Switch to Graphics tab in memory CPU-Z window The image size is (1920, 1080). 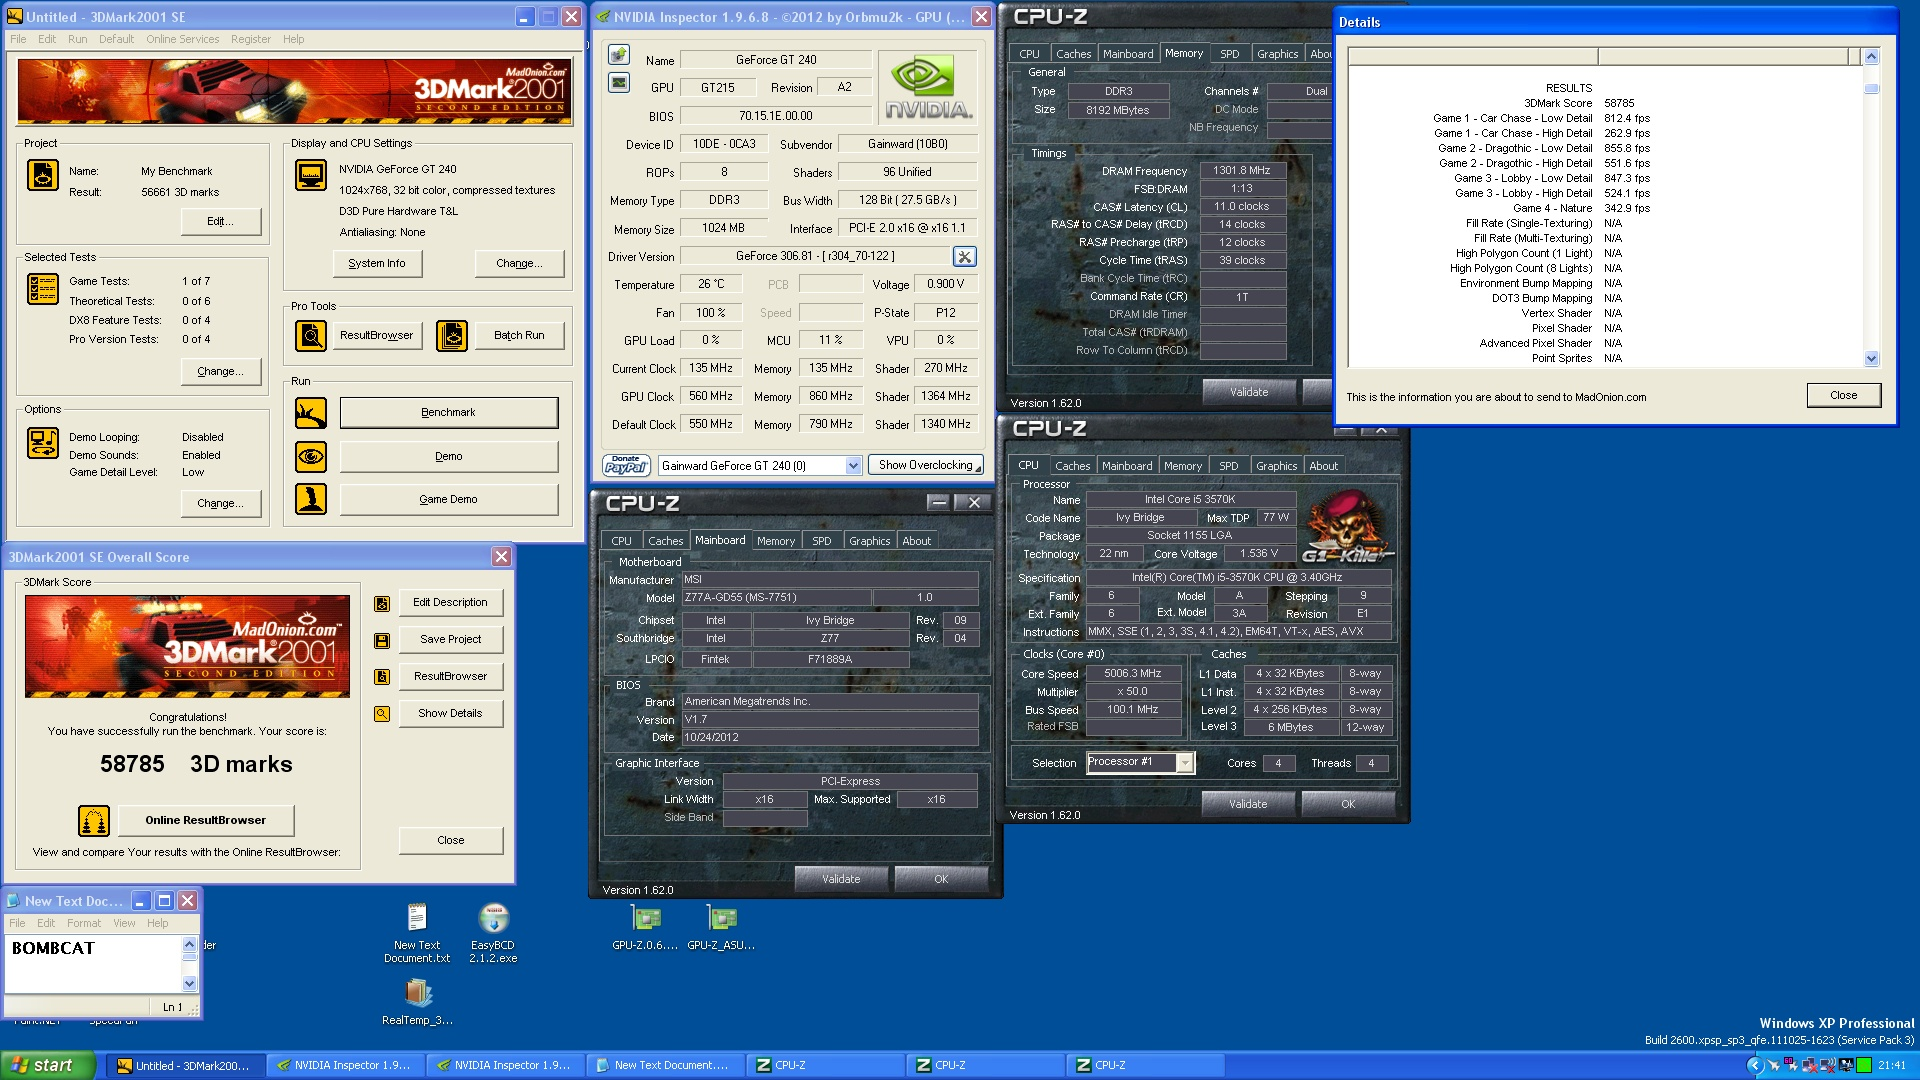[1277, 54]
